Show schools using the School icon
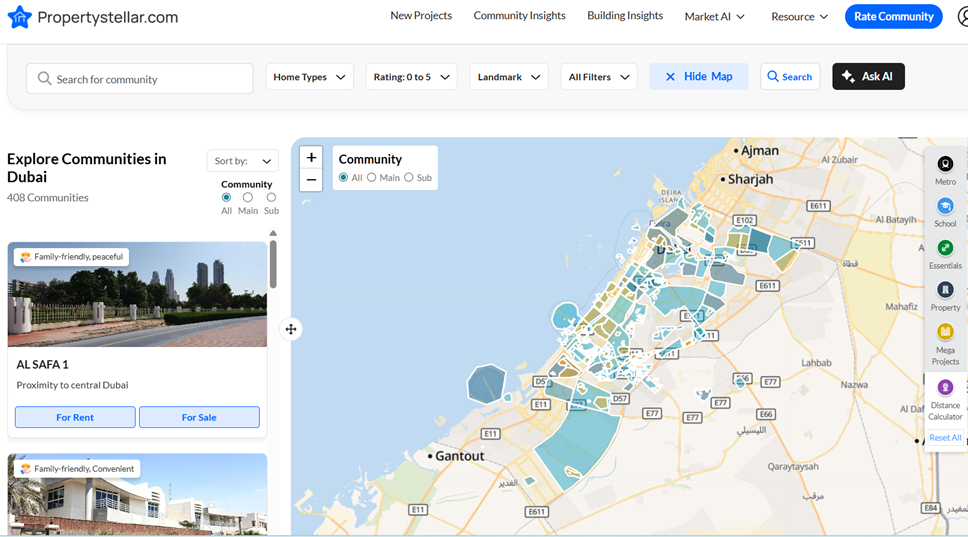The height and width of the screenshot is (537, 968). tap(945, 207)
